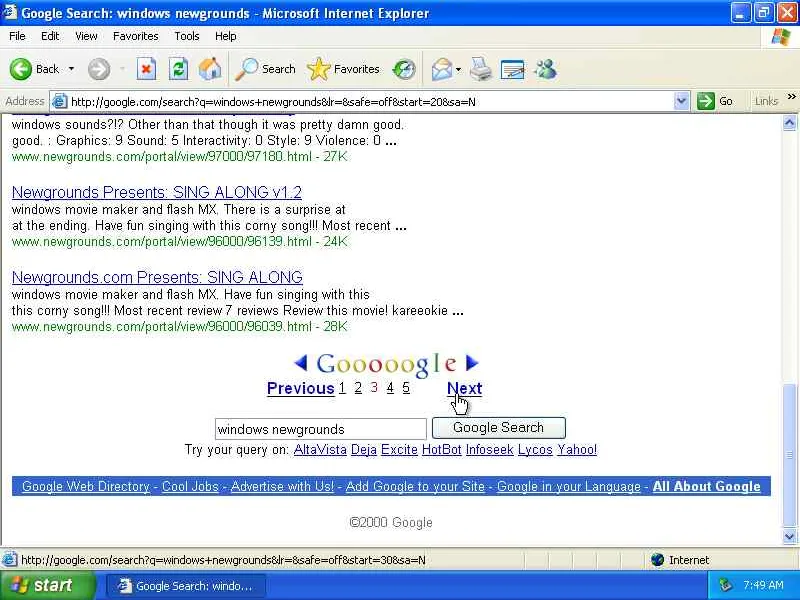This screenshot has width=800, height=600.
Task: Click the left blue arrow beside Google logo
Action: pos(301,363)
